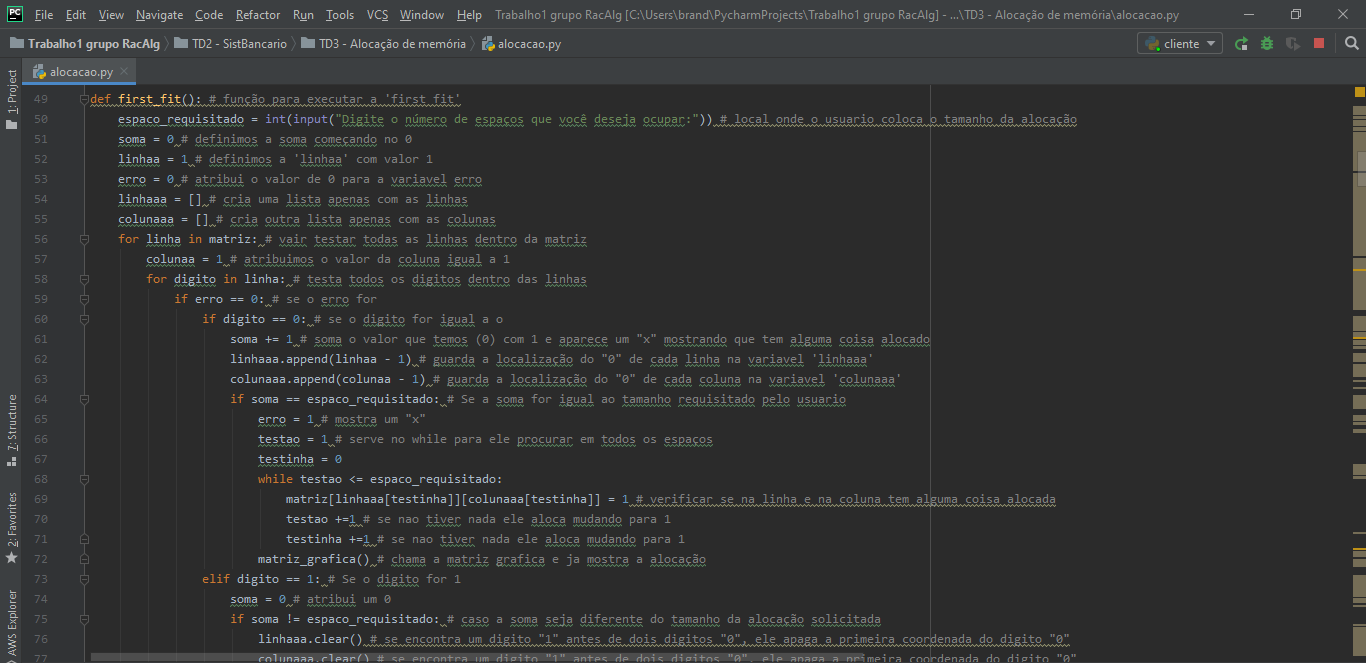Image resolution: width=1366 pixels, height=663 pixels.
Task: Click the Python file icon on alocacao.py tab
Action: 39,72
